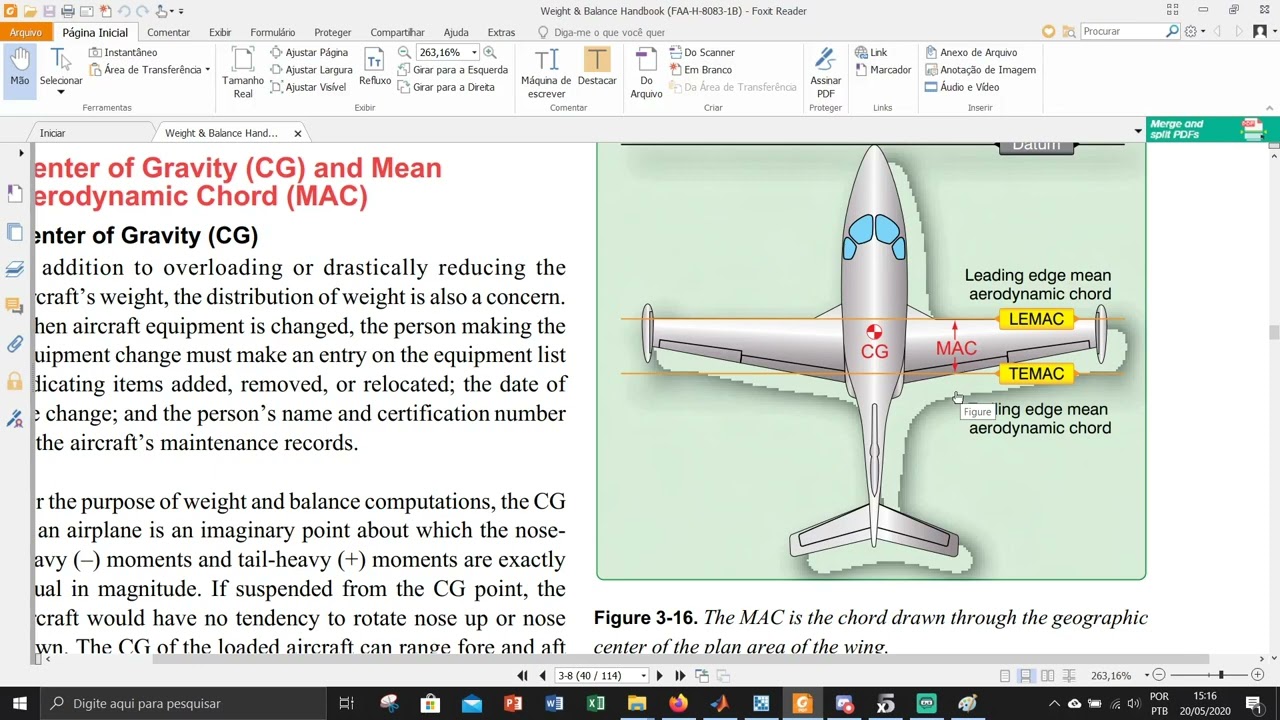Select the Destacar highlight tool

[597, 67]
